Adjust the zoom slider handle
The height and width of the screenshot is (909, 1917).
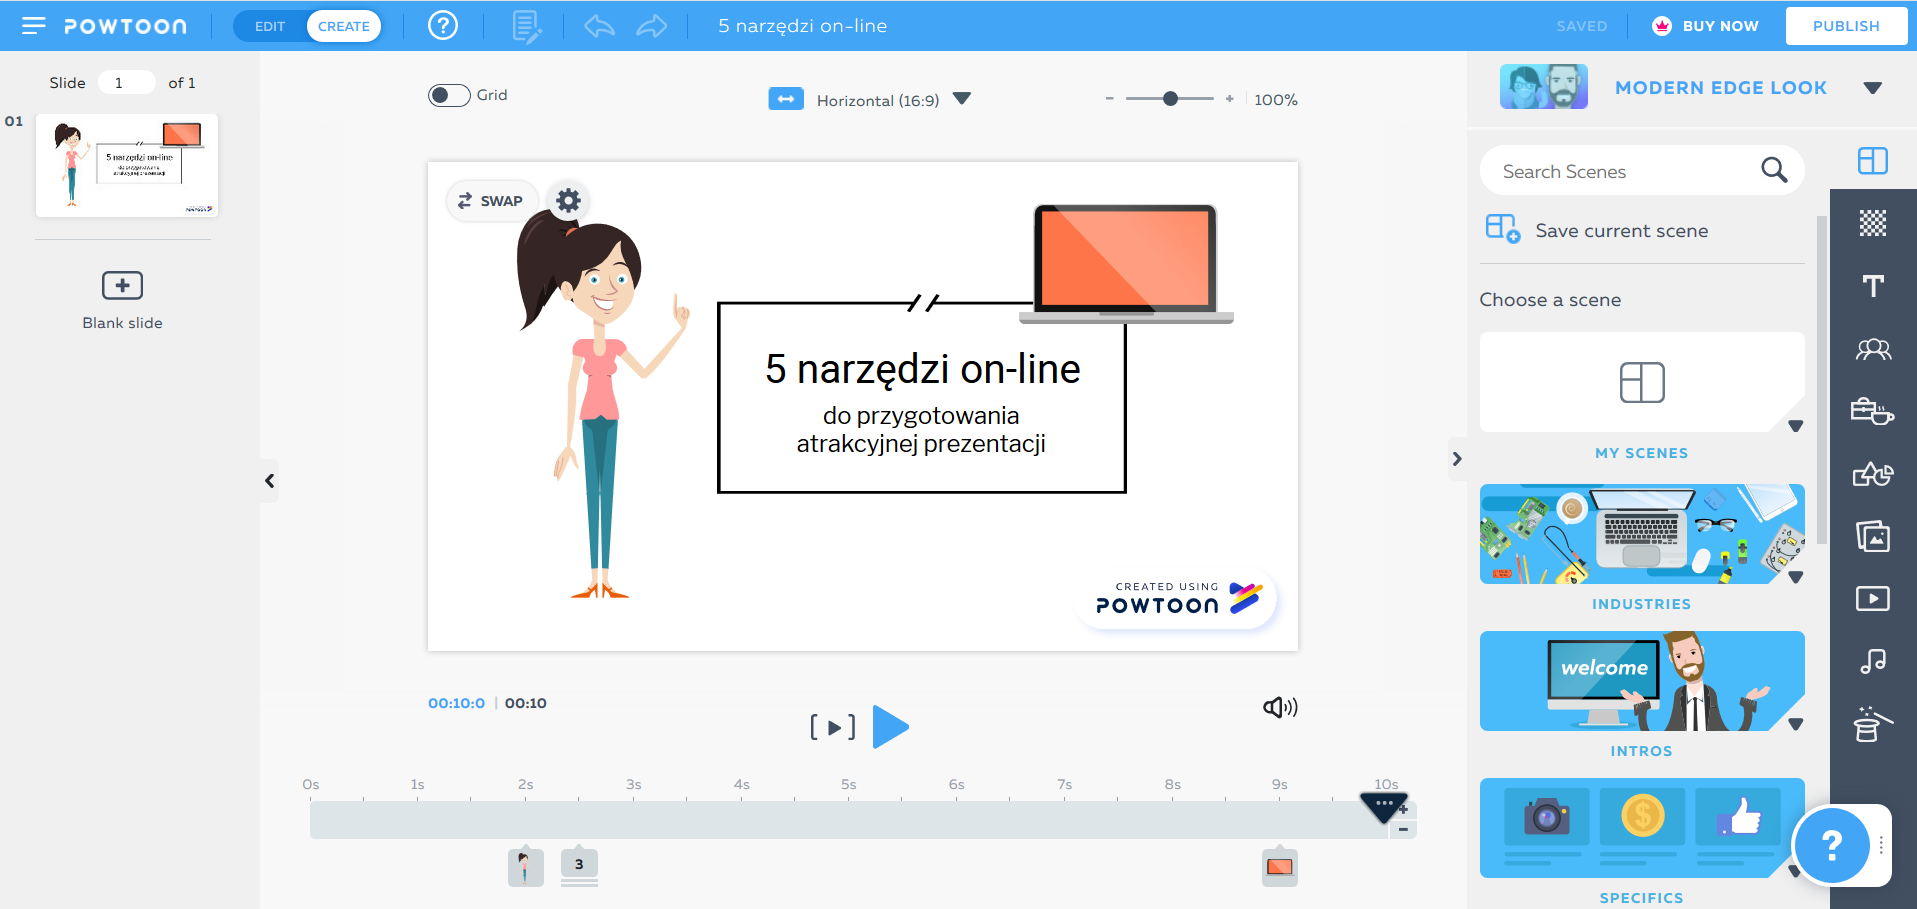(1170, 99)
